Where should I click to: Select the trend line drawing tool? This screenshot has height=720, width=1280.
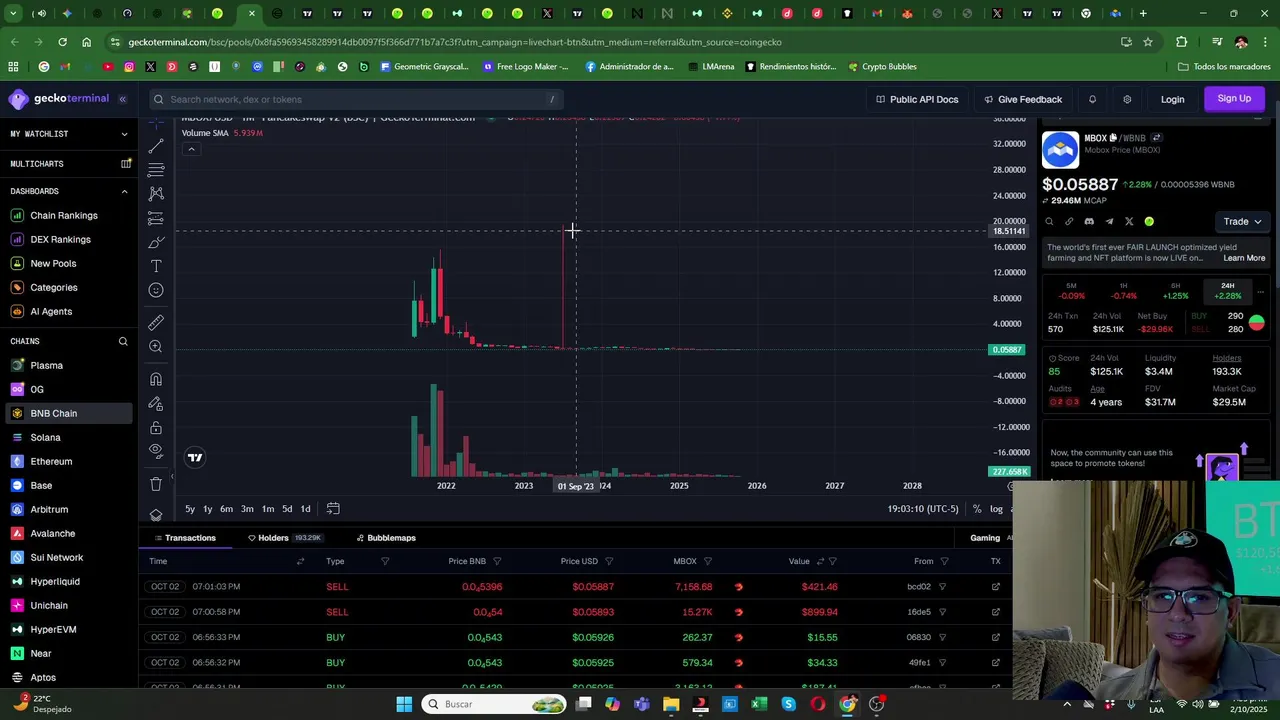pyautogui.click(x=156, y=146)
